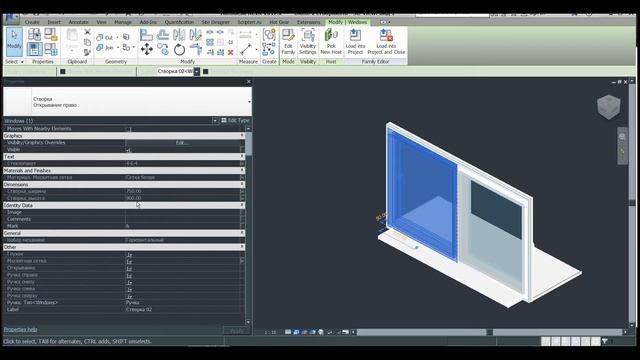Open Visibility Settings
Viewport: 640px width, 360px height.
pos(308,42)
